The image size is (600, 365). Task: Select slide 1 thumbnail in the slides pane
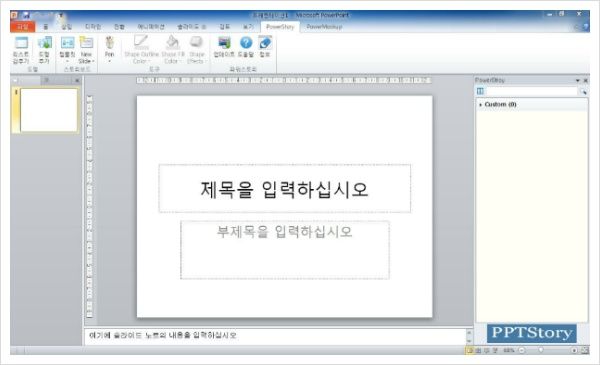coord(49,110)
